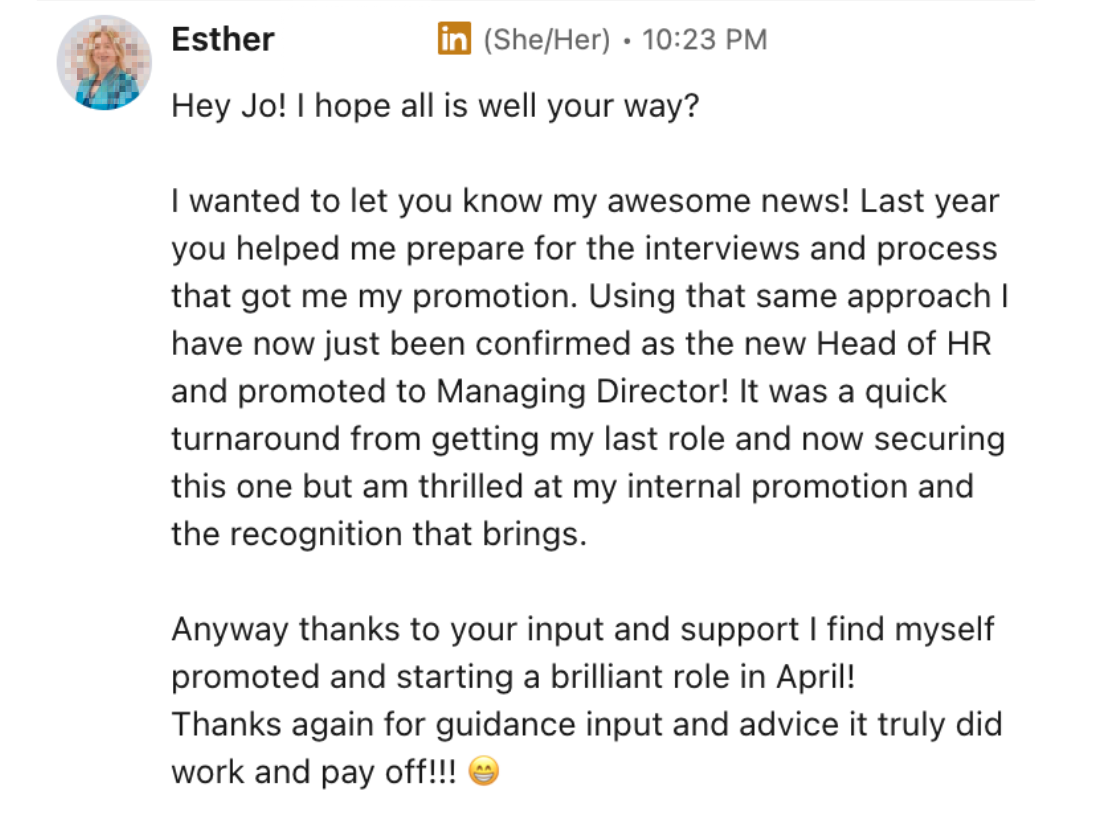Click the line 'you helped me prepare for'

point(584,249)
